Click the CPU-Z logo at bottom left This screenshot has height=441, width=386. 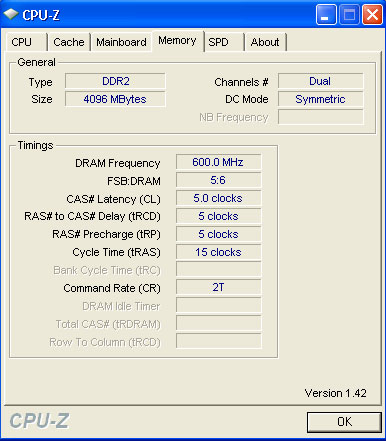click(x=39, y=421)
